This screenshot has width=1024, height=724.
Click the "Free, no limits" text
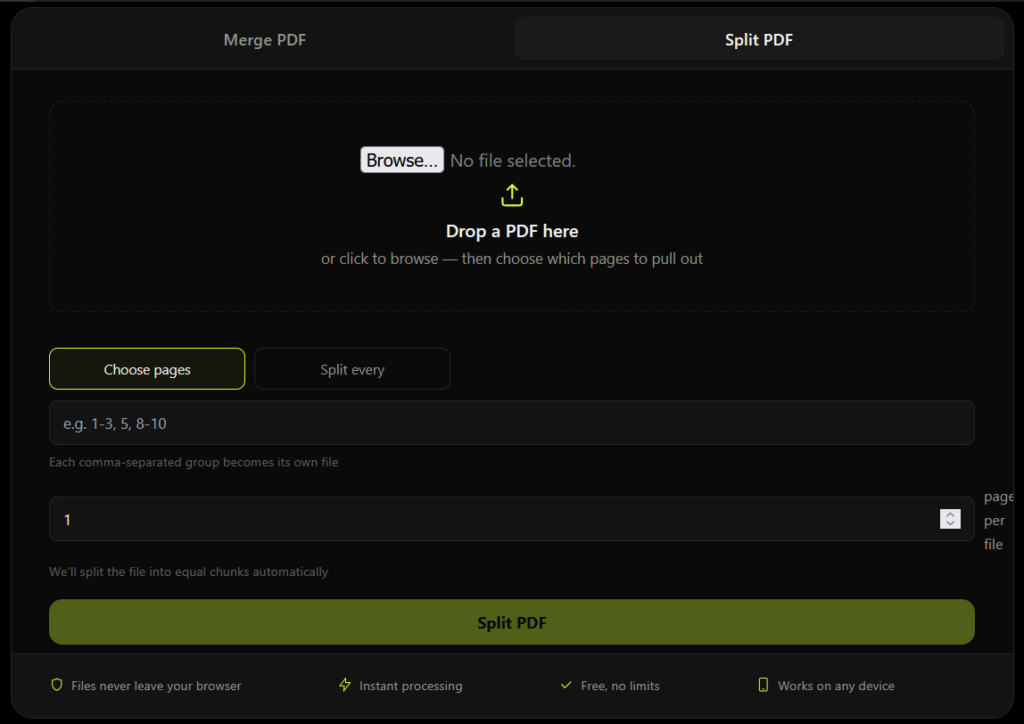(x=620, y=685)
